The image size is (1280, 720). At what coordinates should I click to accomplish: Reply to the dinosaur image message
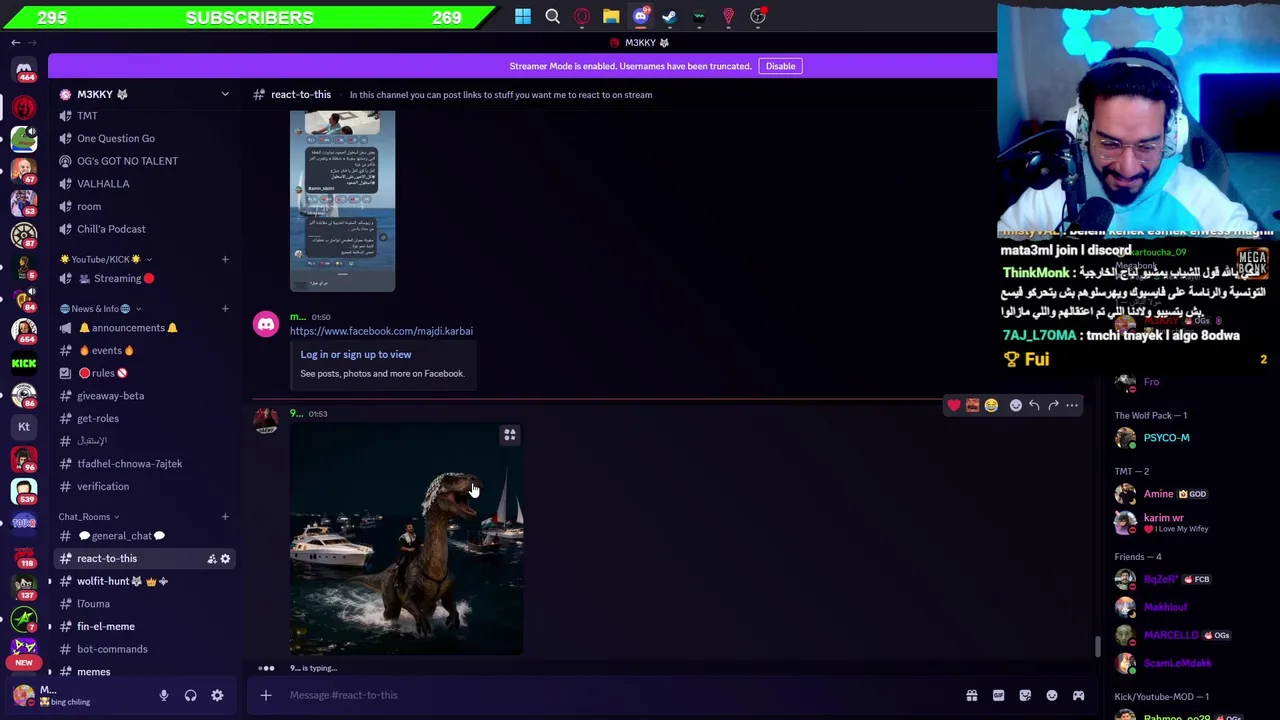(1034, 405)
